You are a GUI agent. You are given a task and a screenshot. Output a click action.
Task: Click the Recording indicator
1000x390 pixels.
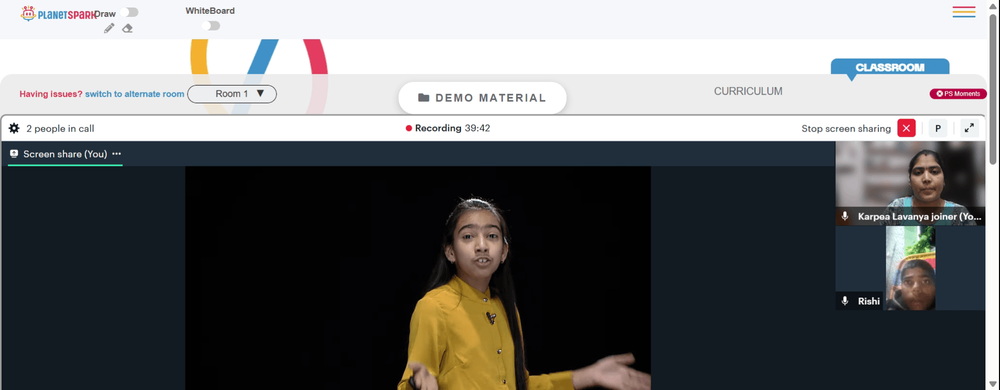(x=448, y=128)
